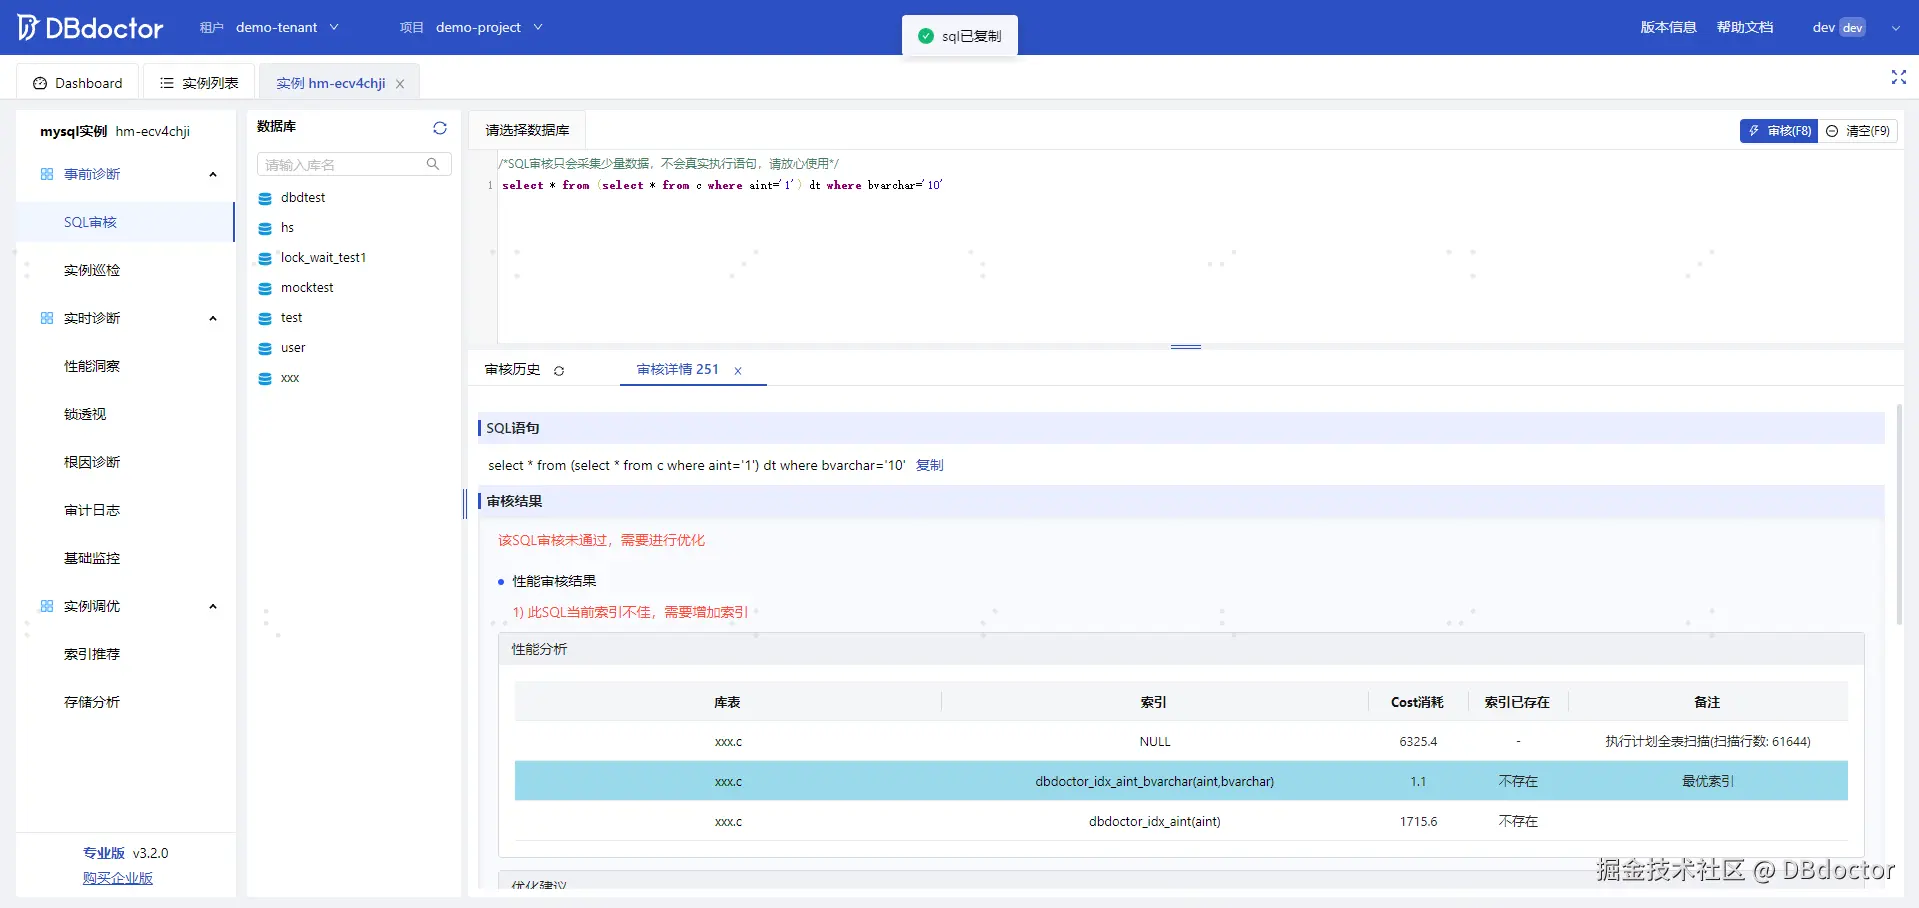Refresh the 数据库 database list
Image resolution: width=1919 pixels, height=908 pixels.
[x=440, y=128]
